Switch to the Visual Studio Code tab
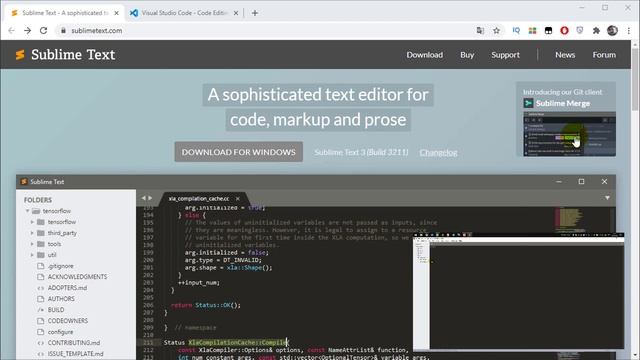 184,13
